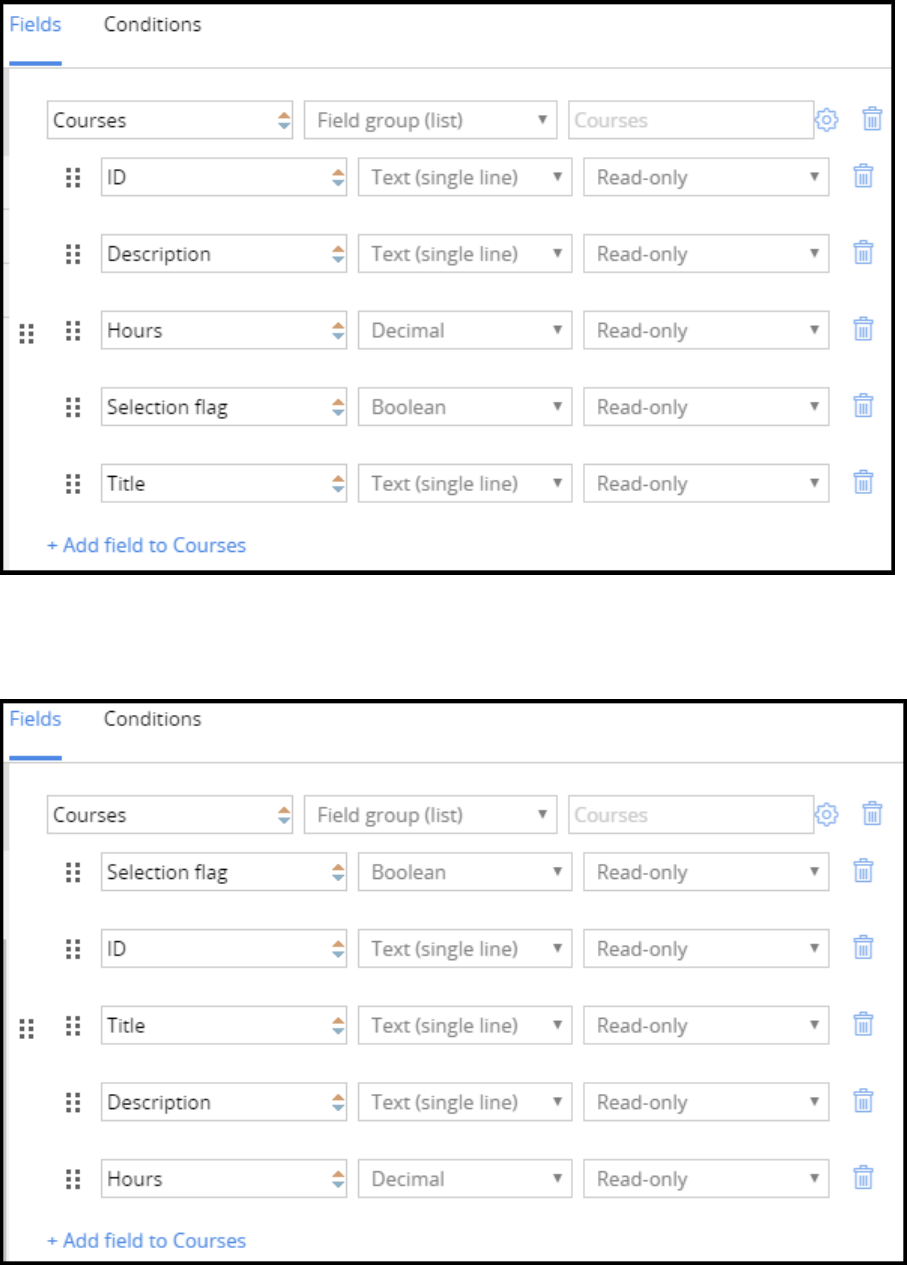
Task: Remove the Selection flag field in the lower panel
Action: click(x=863, y=872)
